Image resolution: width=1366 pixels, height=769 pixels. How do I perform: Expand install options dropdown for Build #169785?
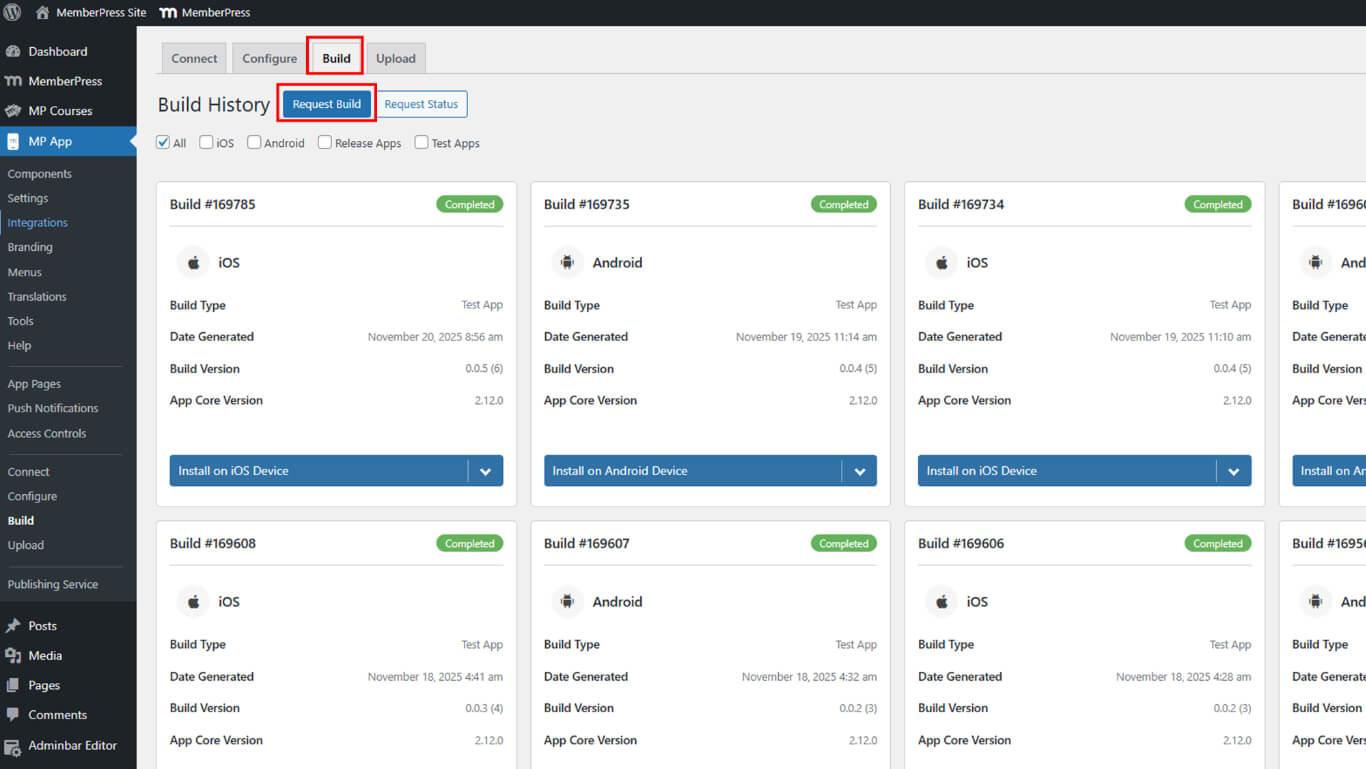click(x=485, y=471)
